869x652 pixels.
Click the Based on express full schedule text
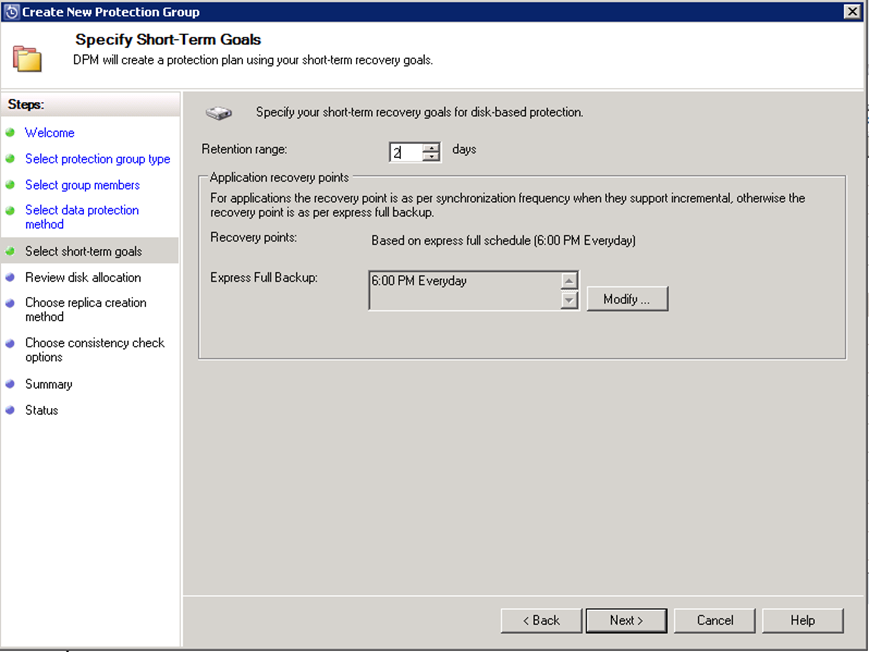(x=503, y=241)
